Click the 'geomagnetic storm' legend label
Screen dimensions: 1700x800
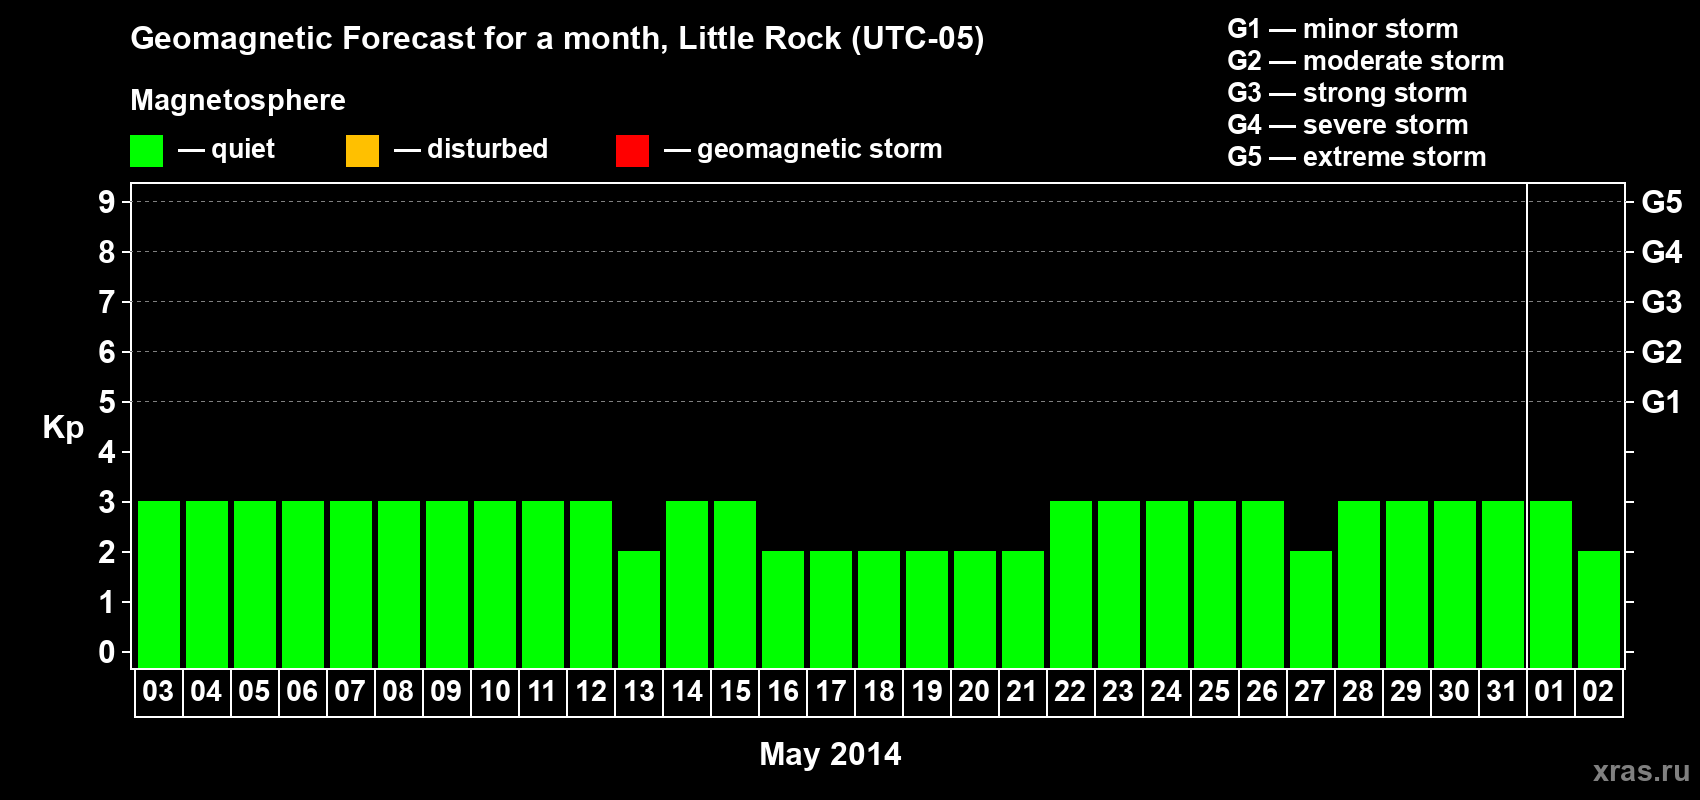point(819,150)
